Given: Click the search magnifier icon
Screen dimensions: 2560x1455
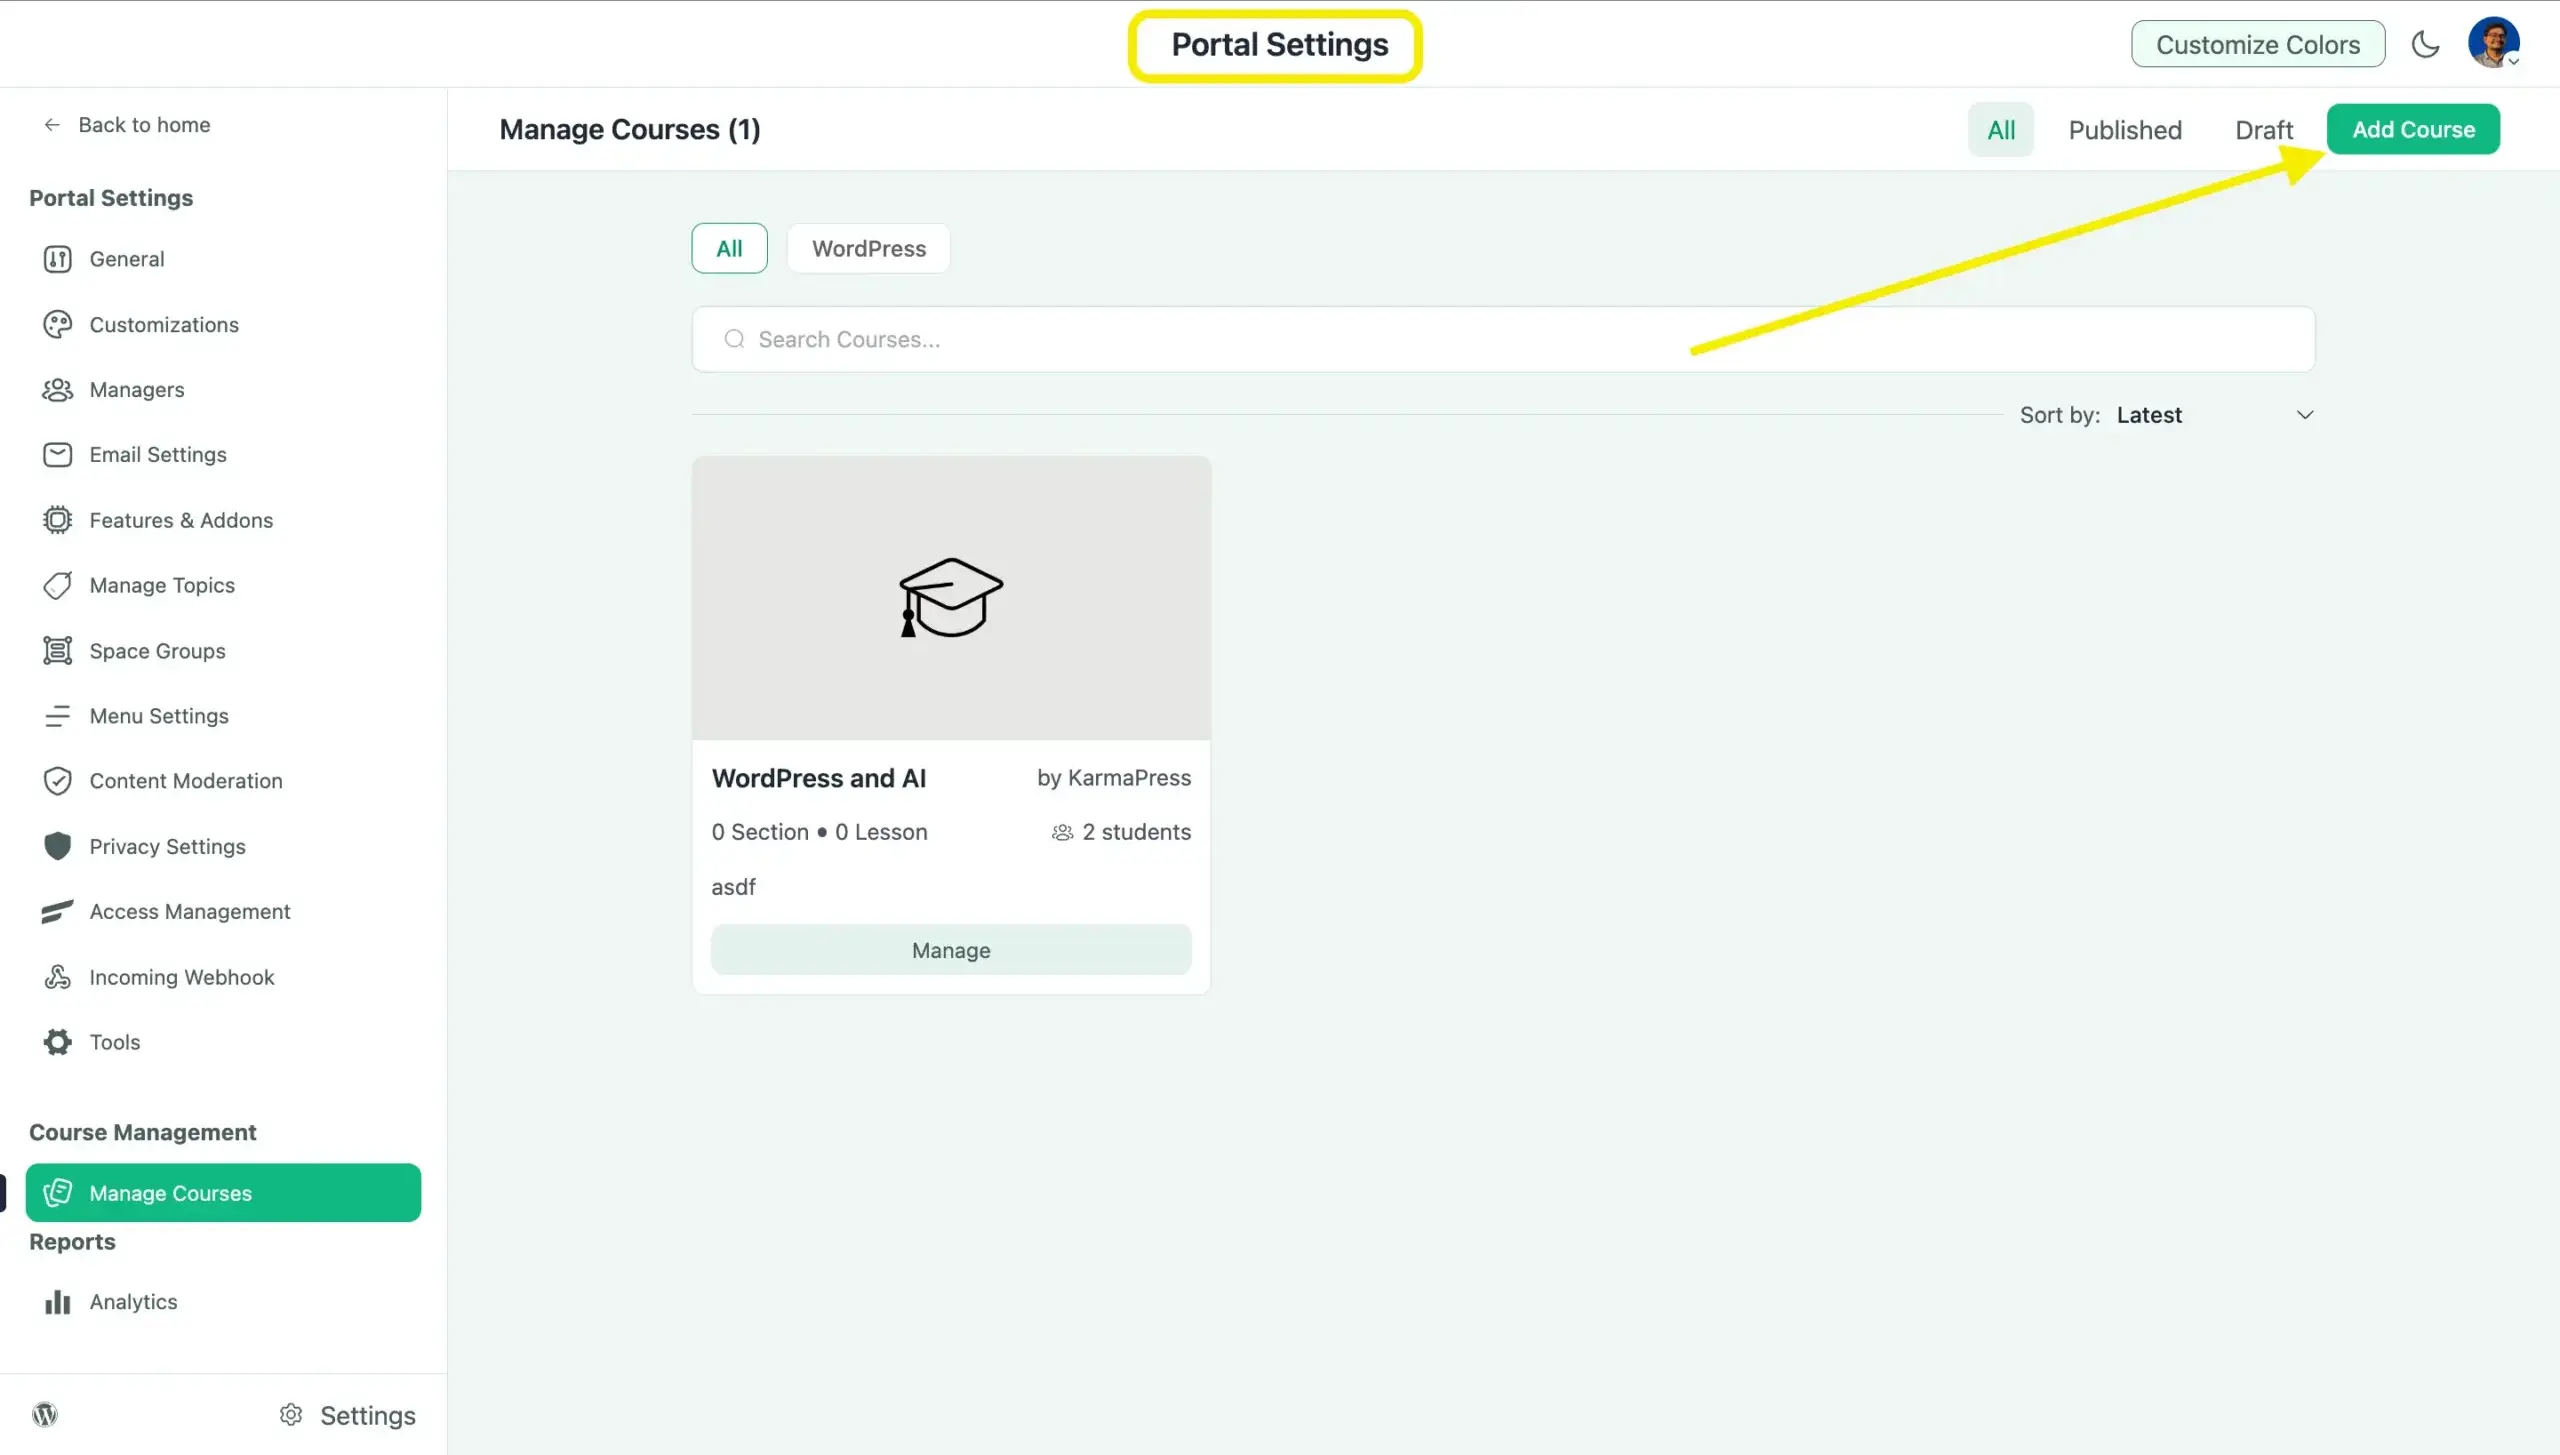Looking at the screenshot, I should [734, 339].
